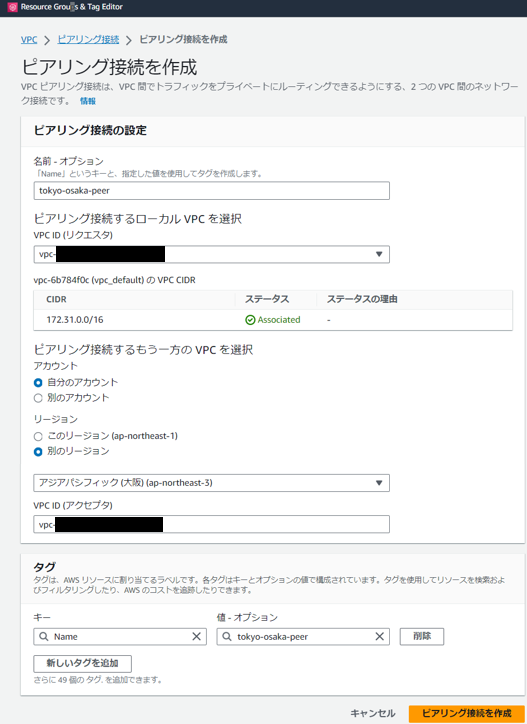Click the Resource Groups & Tag Editor title
The image size is (527, 724).
pyautogui.click(x=72, y=7)
